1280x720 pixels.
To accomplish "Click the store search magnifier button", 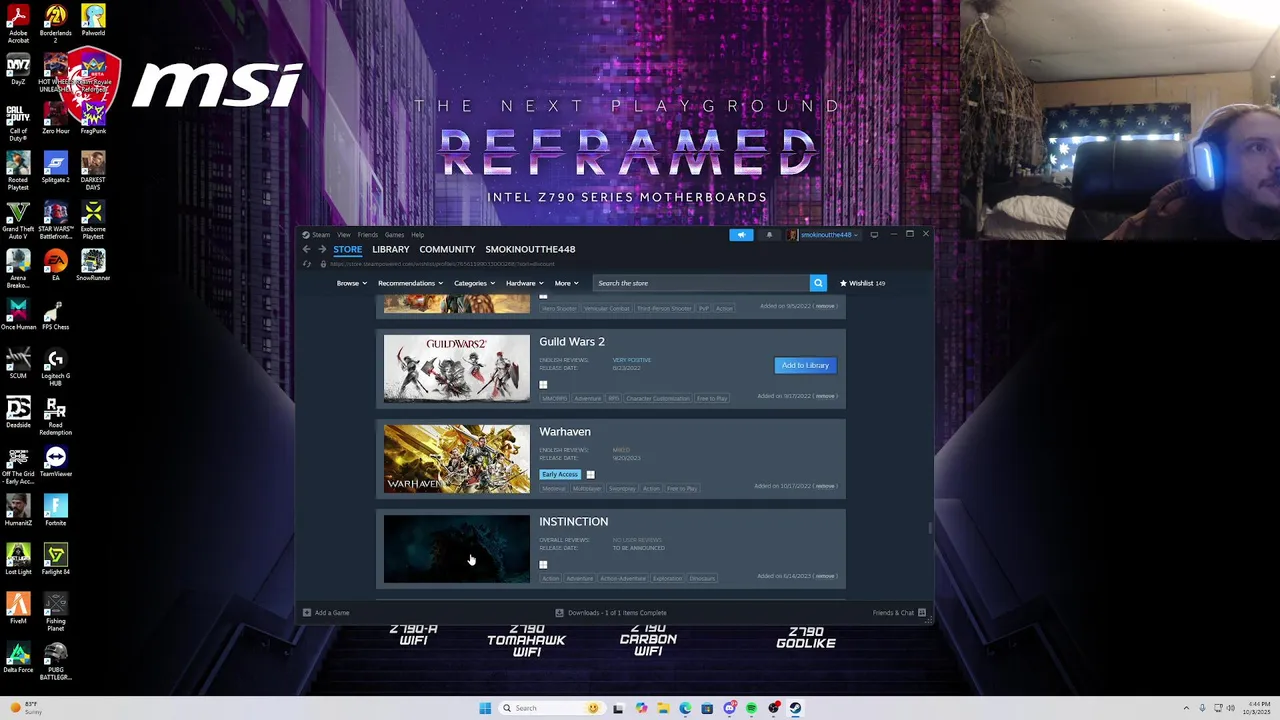I will click(818, 283).
